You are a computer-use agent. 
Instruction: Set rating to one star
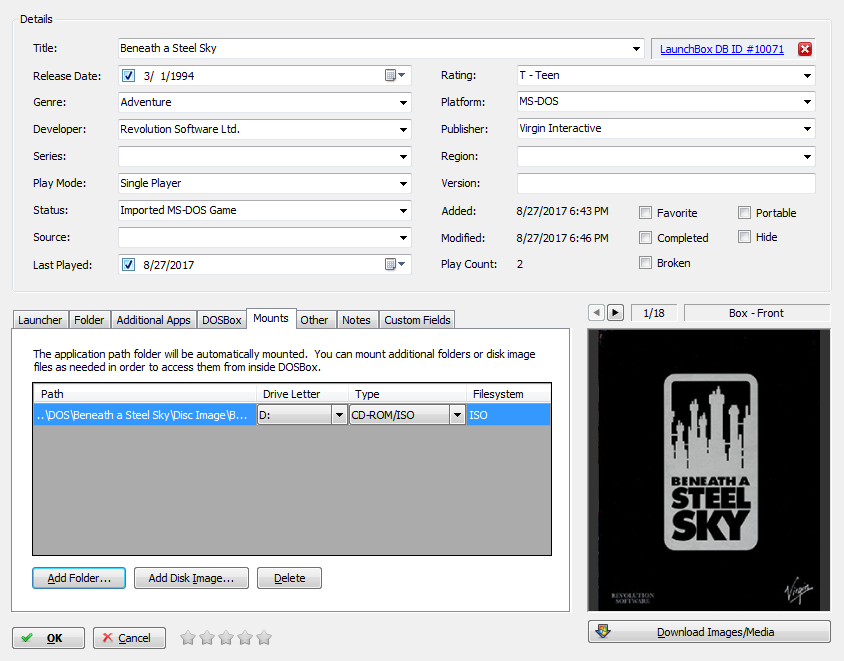coord(188,638)
